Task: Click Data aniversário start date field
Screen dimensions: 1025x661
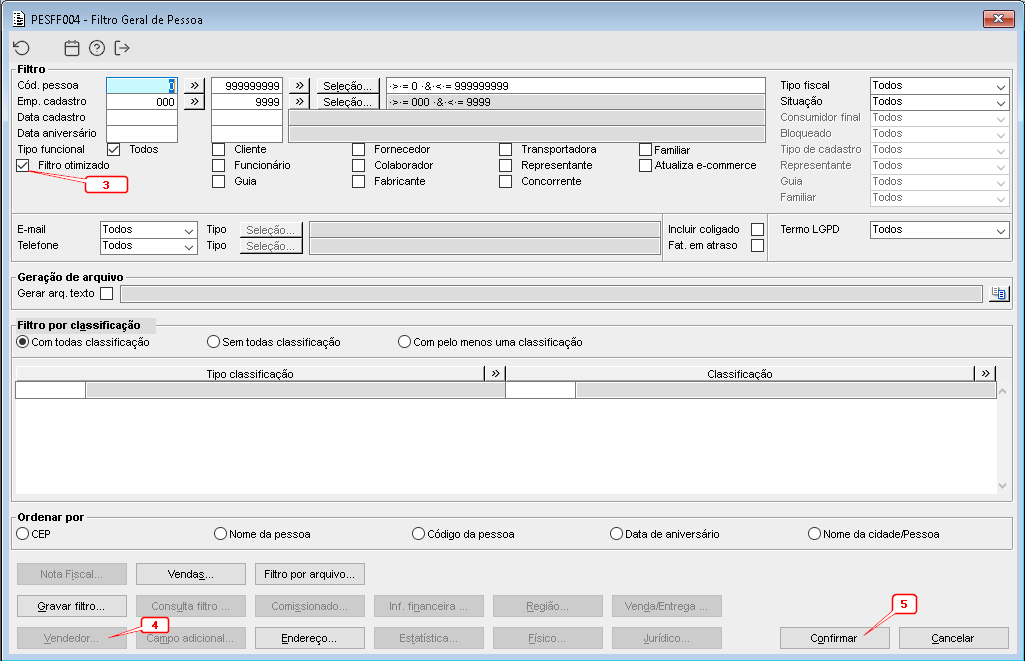Action: point(142,133)
